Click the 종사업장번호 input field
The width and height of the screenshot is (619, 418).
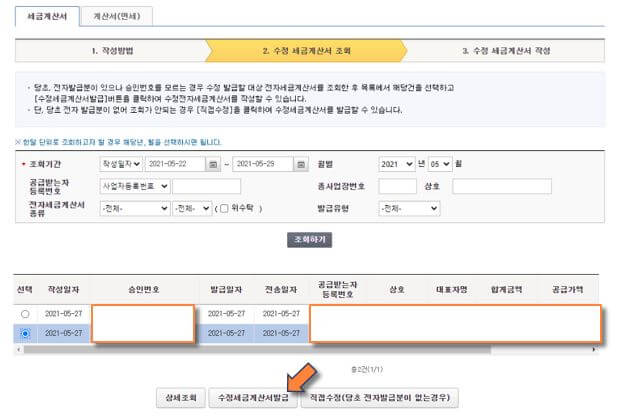click(x=398, y=186)
